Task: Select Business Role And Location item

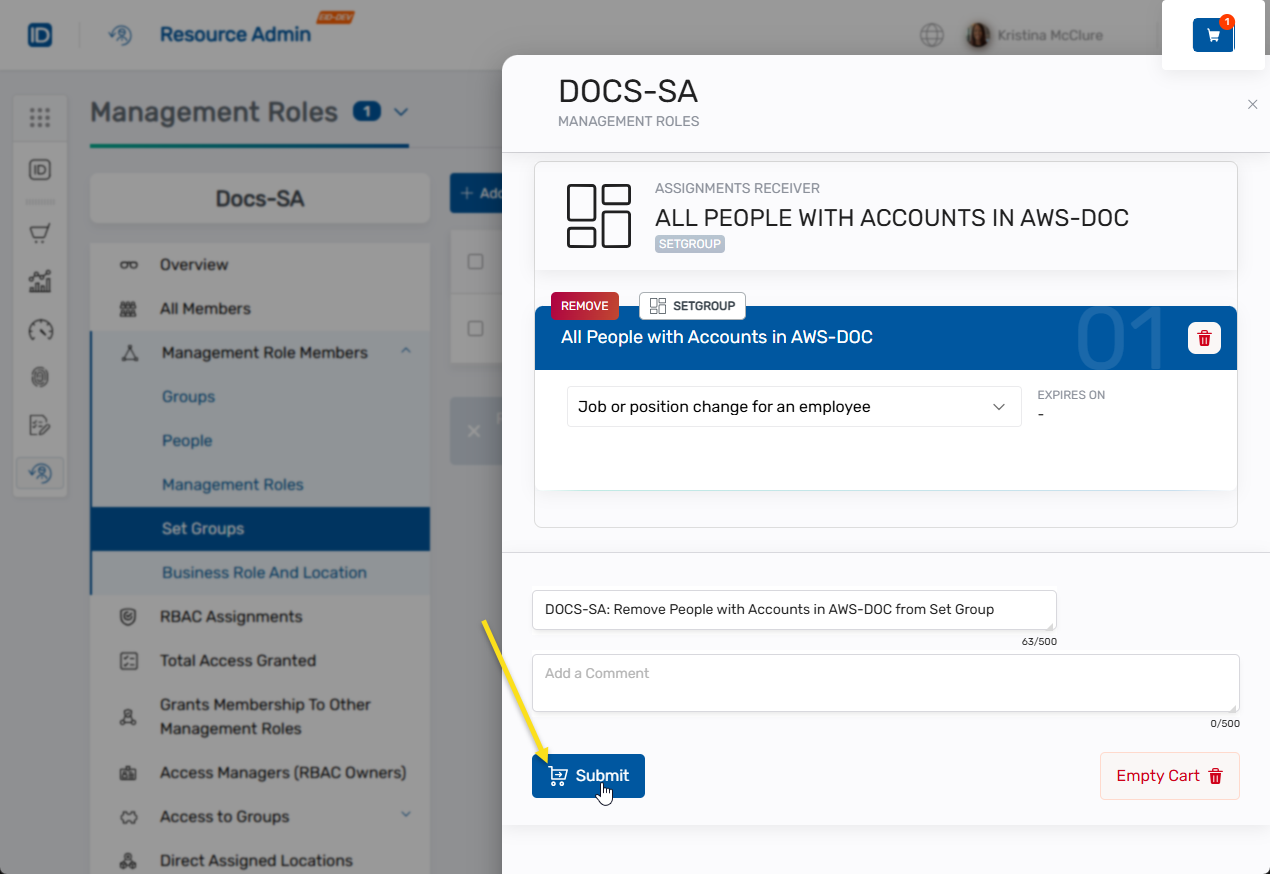Action: [x=264, y=573]
